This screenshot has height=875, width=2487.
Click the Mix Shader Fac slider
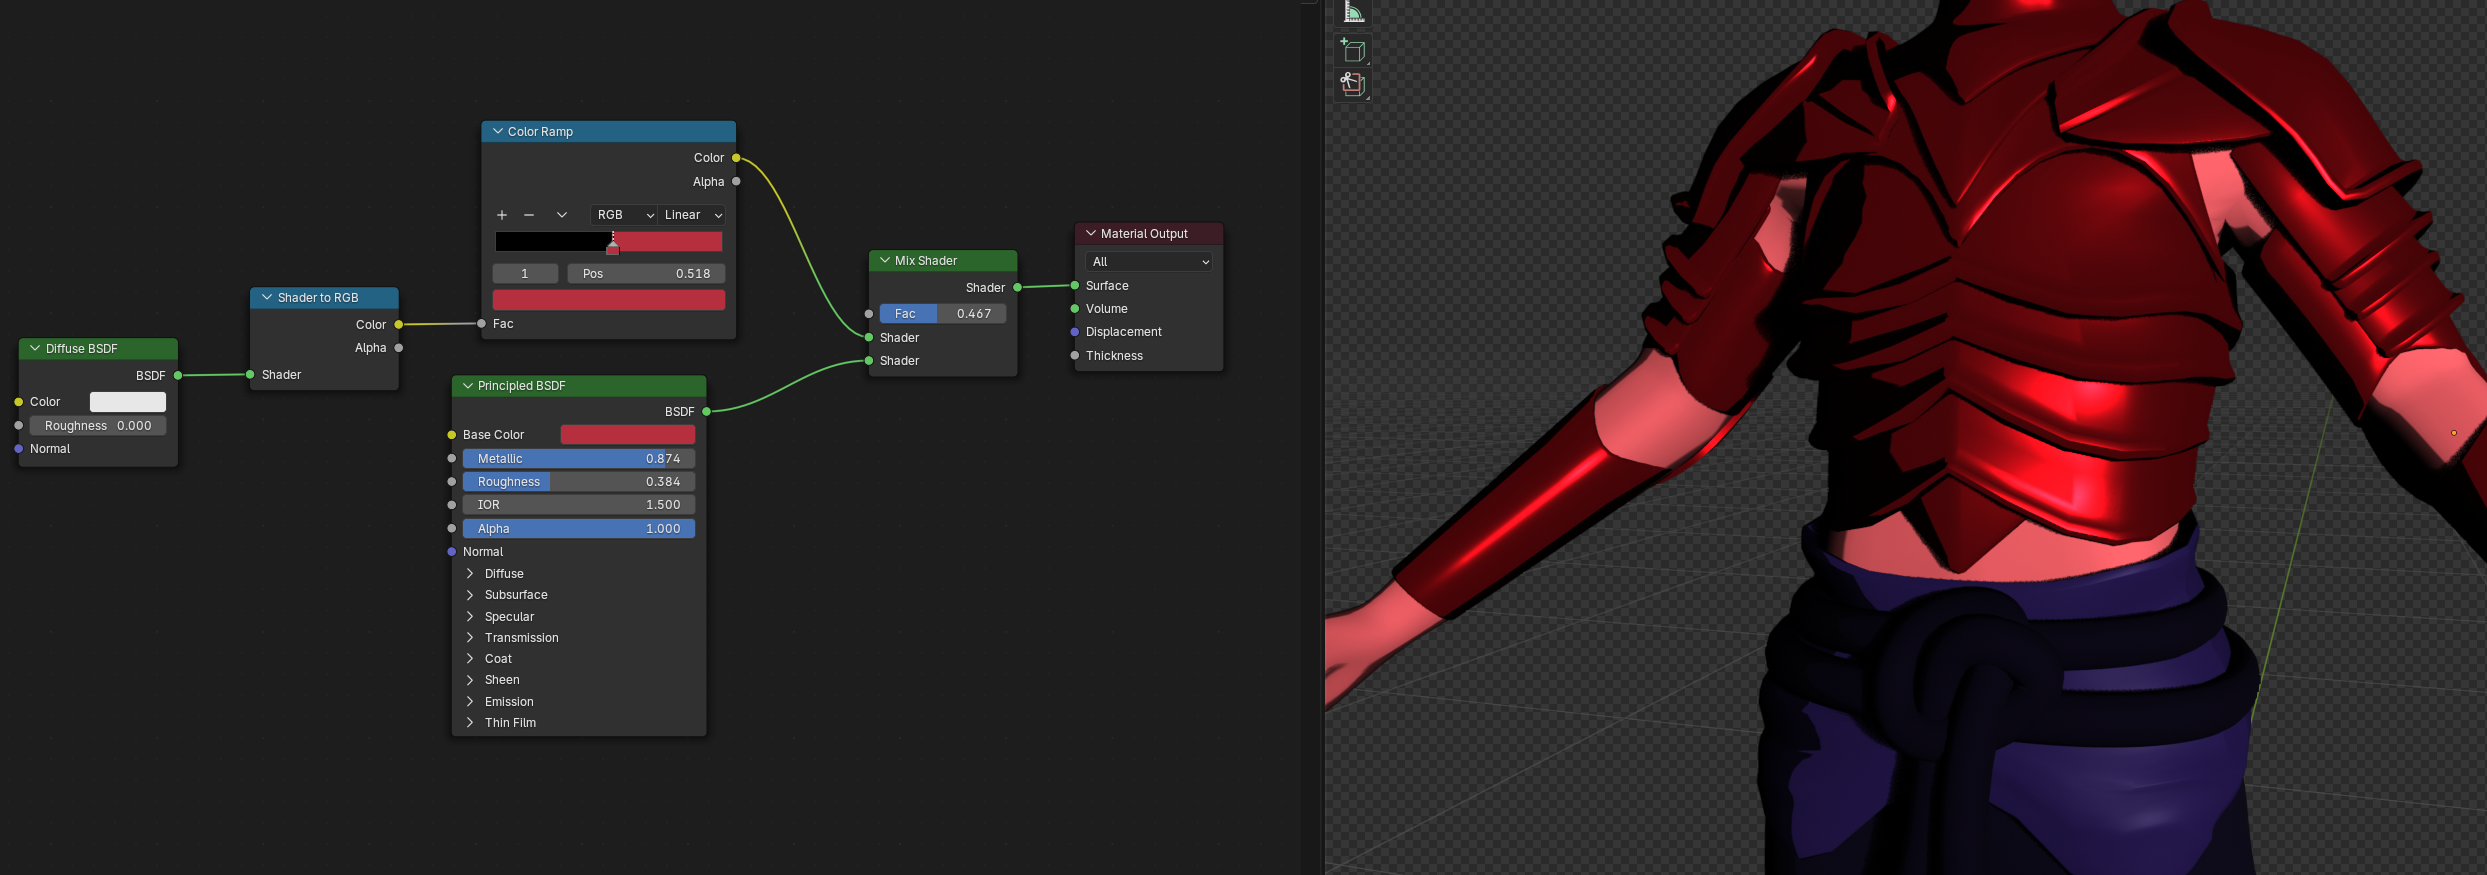coord(943,314)
